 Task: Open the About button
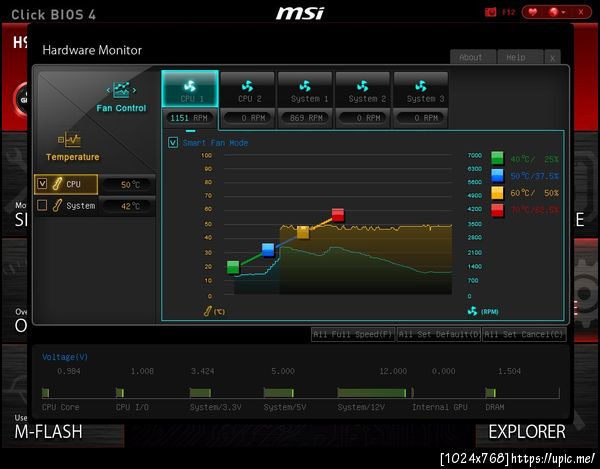[x=473, y=57]
